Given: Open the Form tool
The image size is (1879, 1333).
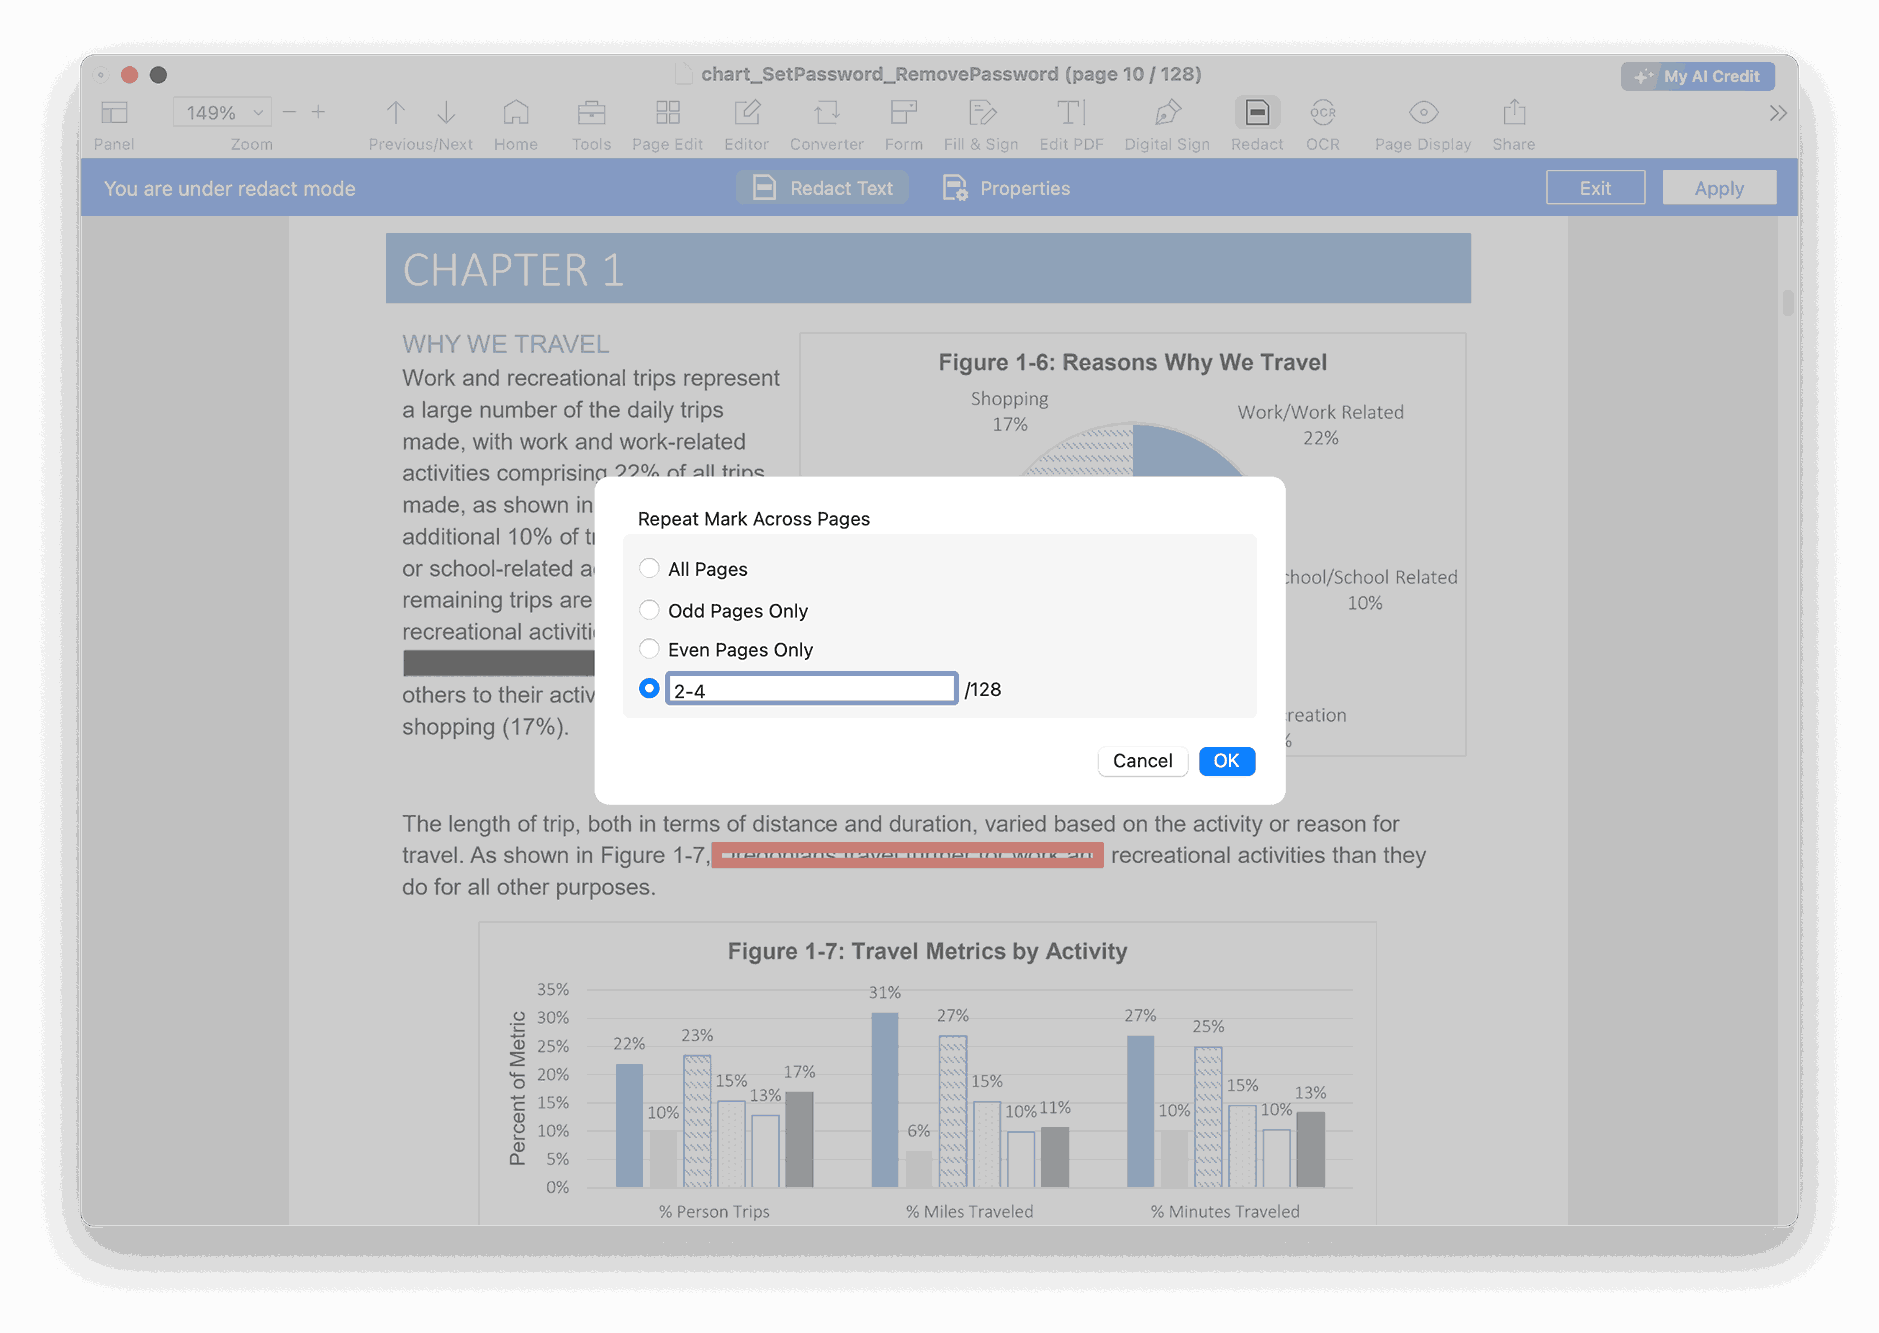Looking at the screenshot, I should coord(904,112).
